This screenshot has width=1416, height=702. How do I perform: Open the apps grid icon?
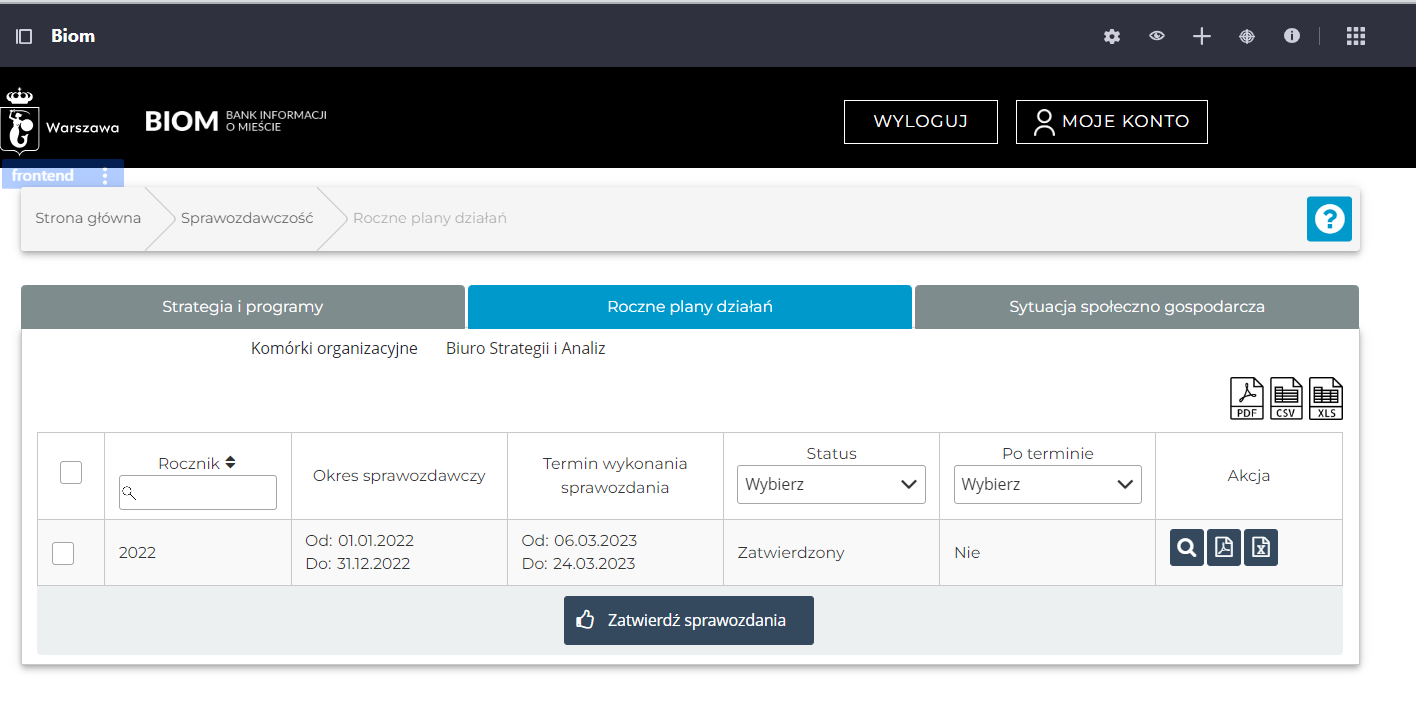(1355, 36)
